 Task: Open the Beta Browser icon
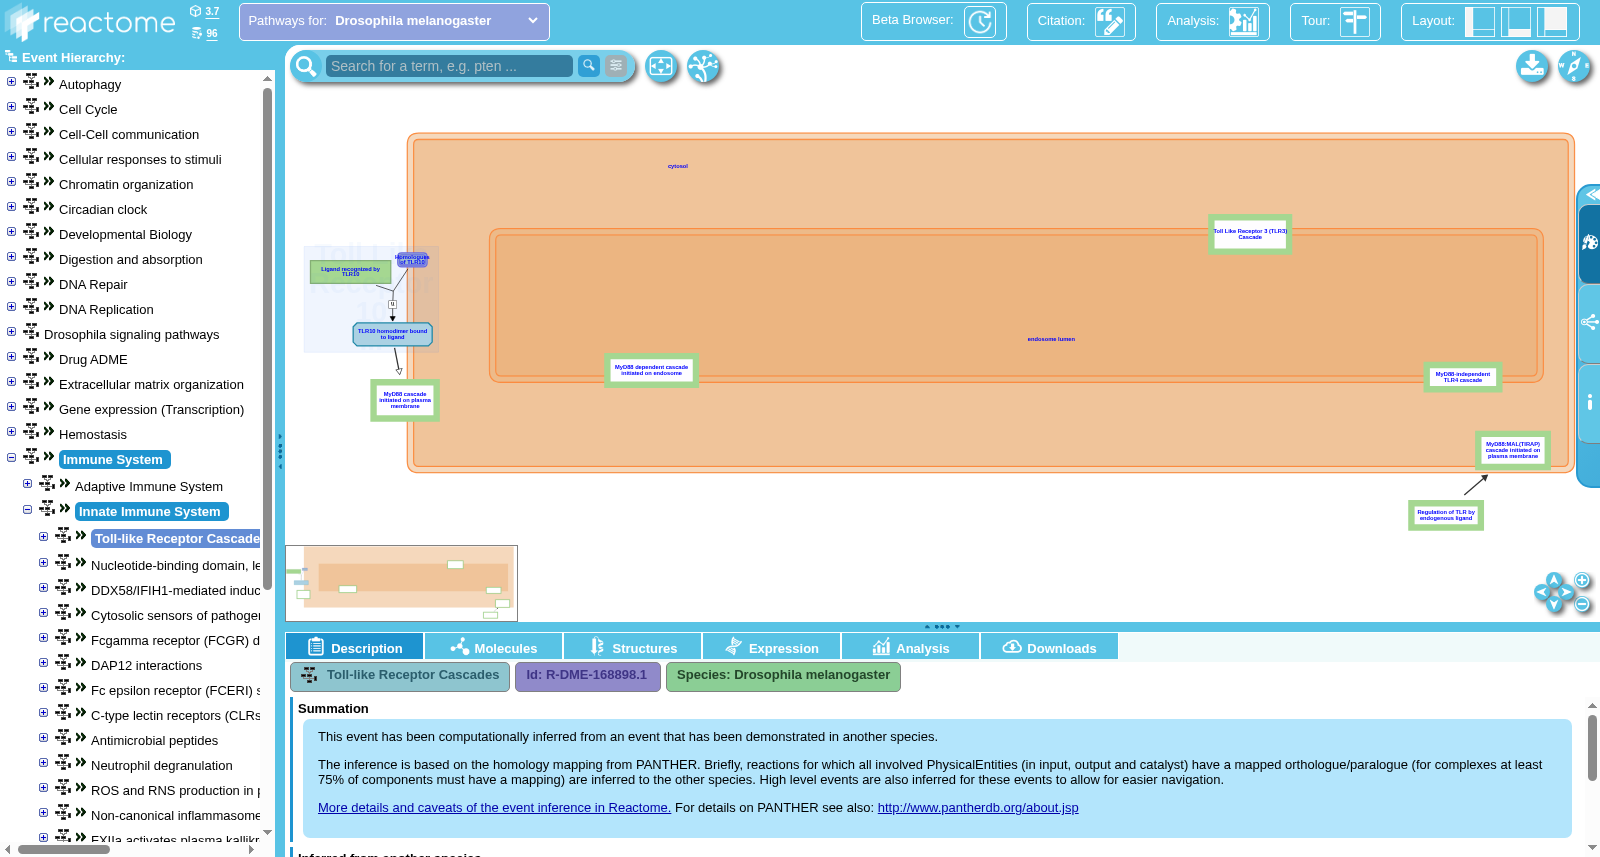(x=979, y=21)
